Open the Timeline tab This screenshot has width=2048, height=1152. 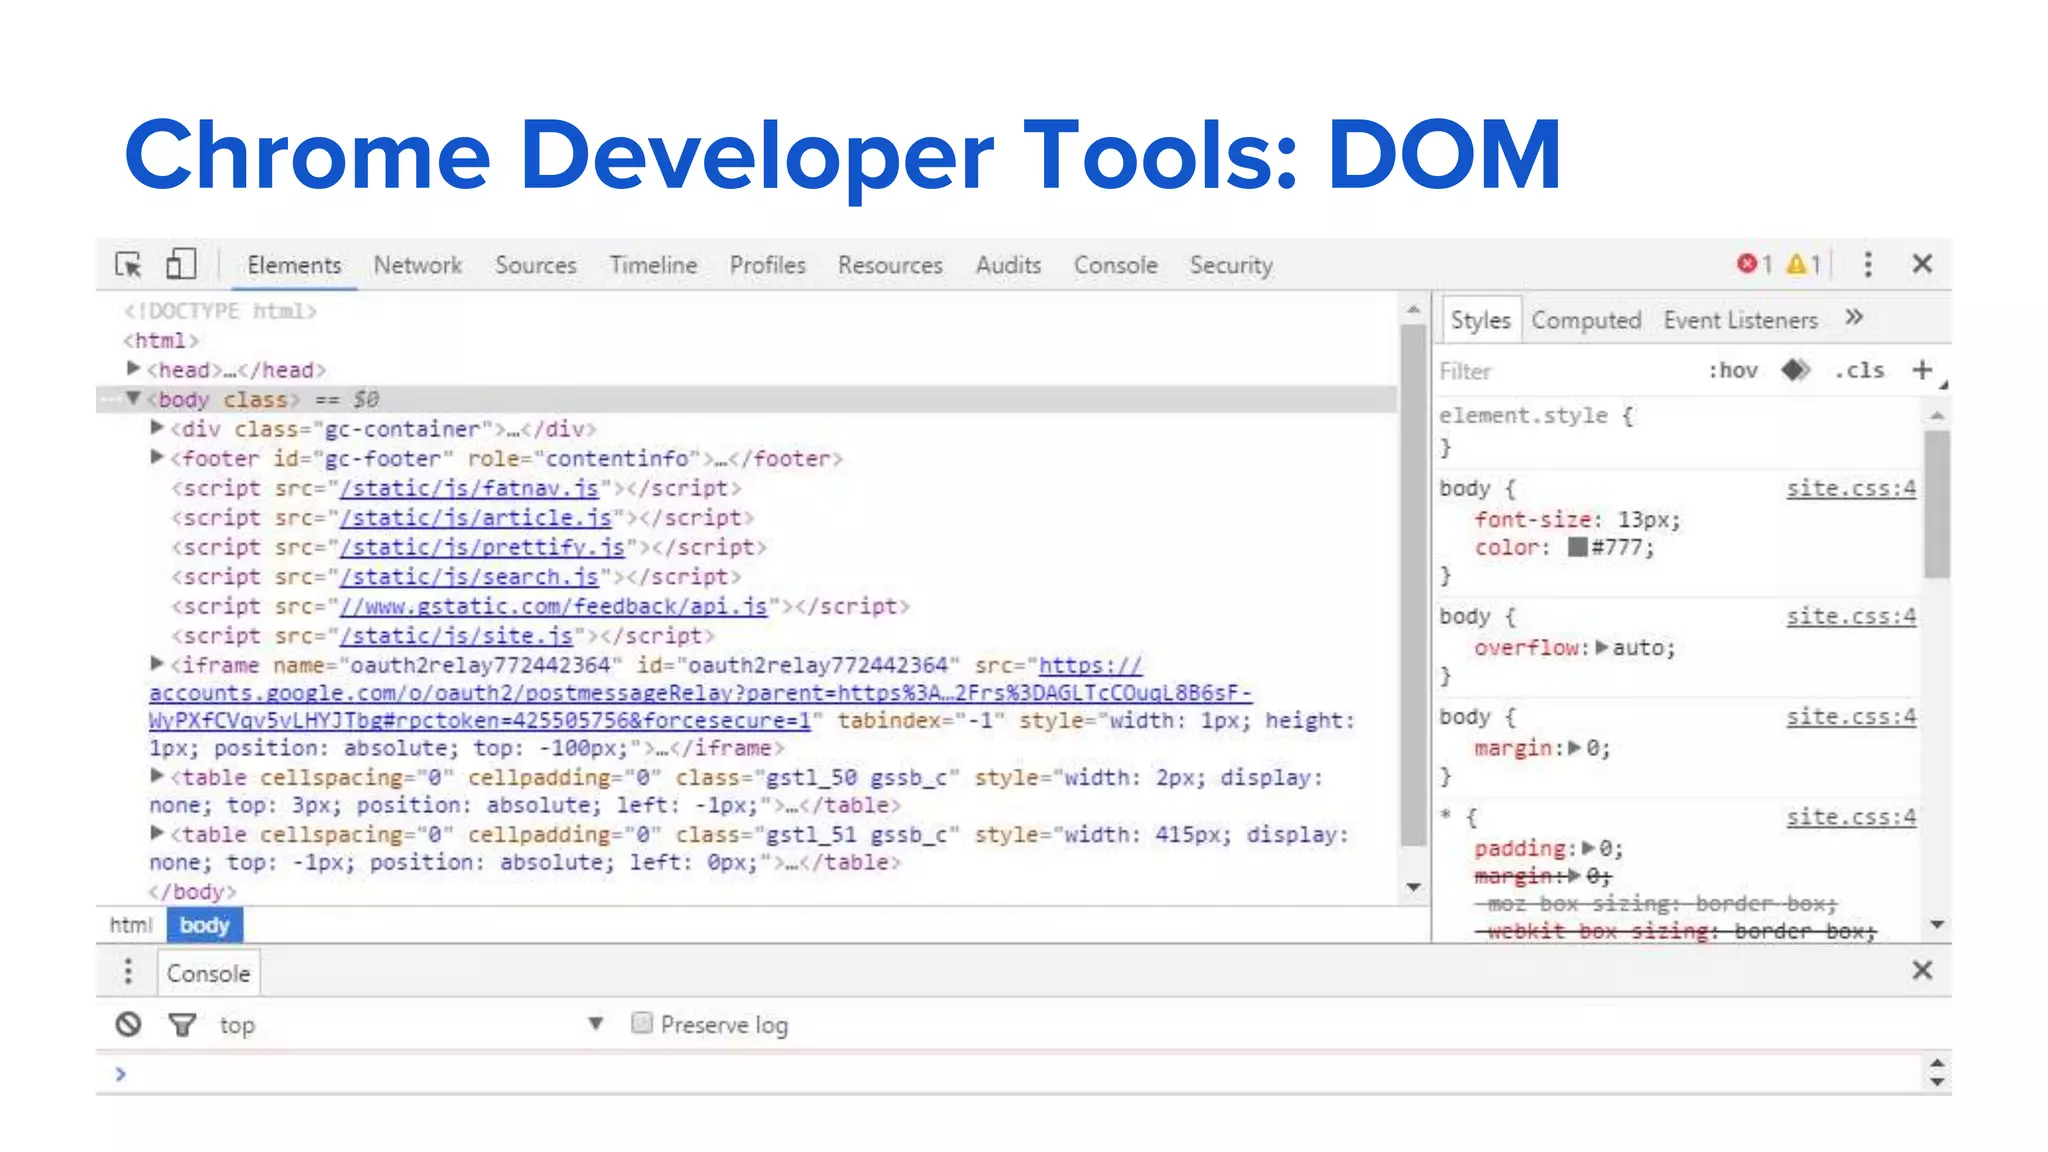[654, 265]
